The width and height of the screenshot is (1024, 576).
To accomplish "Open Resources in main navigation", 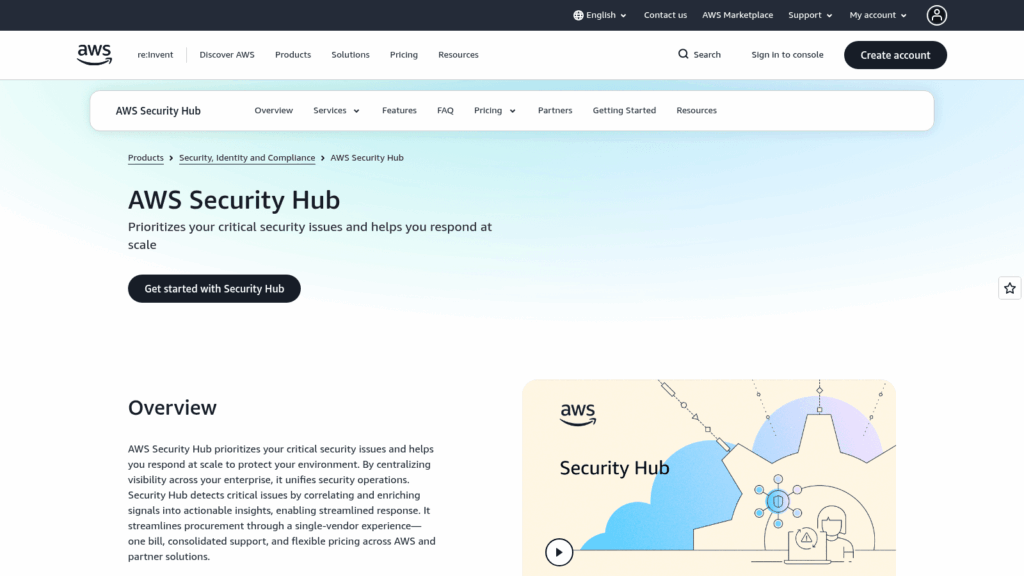I will [x=458, y=55].
